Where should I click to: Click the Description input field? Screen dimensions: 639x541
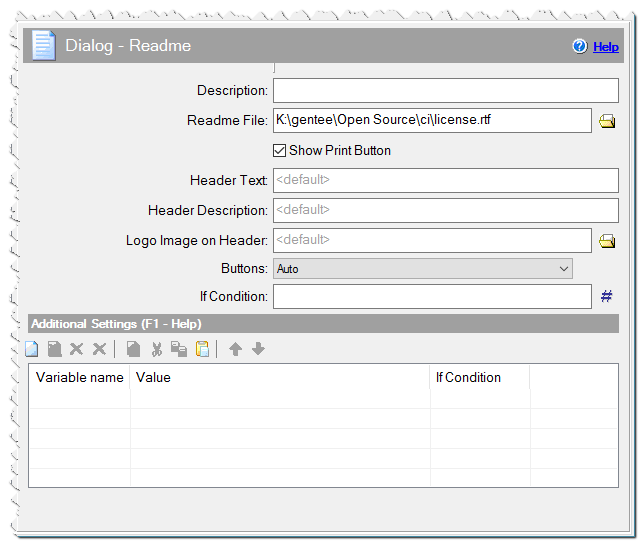coord(446,90)
